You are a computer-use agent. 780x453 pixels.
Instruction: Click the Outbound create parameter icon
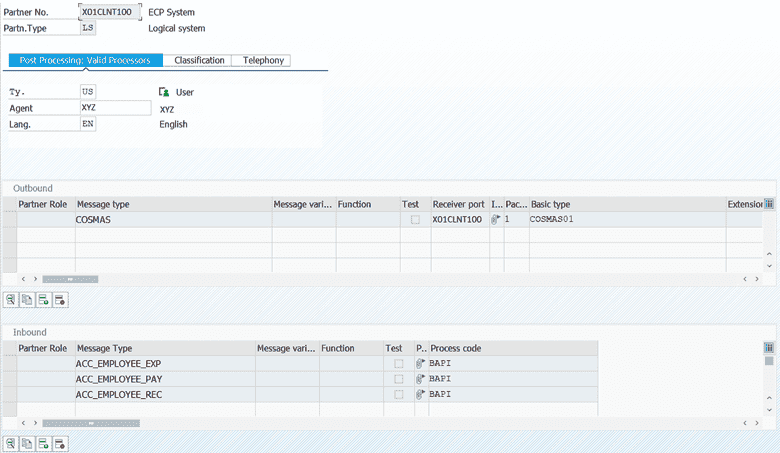pos(44,299)
